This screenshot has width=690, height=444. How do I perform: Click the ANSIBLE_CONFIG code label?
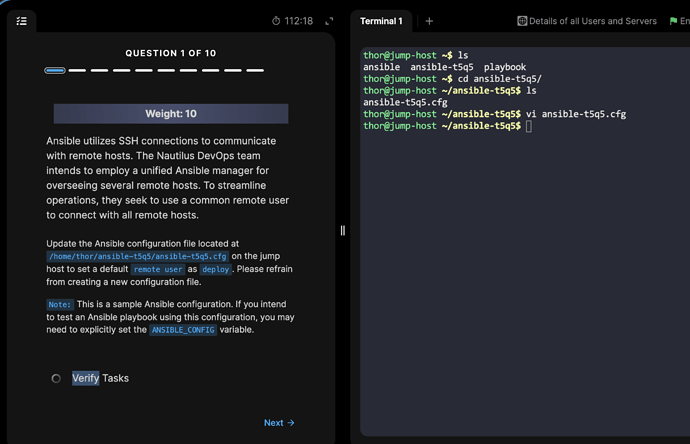coord(183,330)
